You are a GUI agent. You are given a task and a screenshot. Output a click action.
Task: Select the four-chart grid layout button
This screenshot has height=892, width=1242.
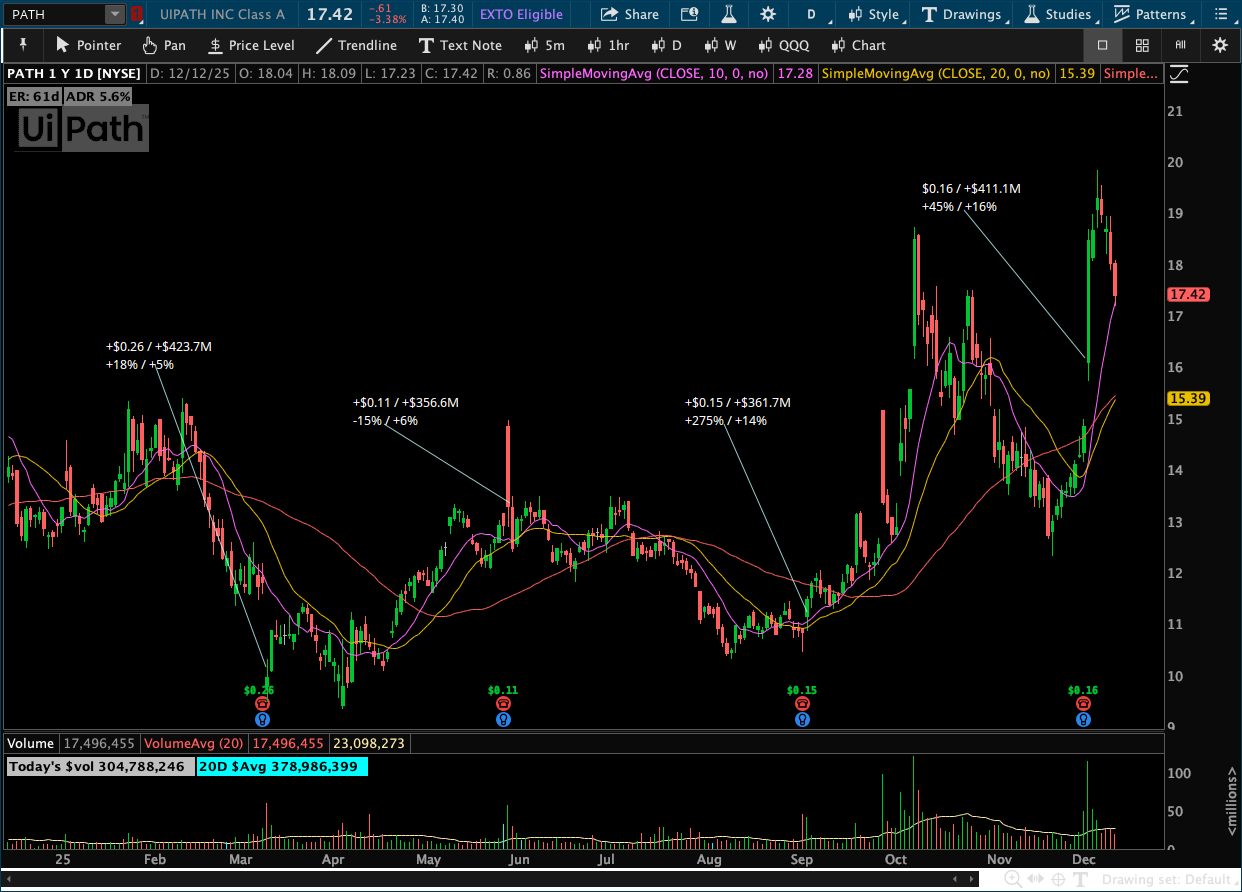1142,45
